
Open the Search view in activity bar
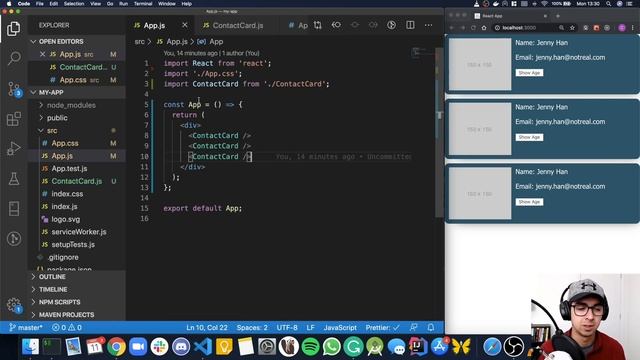pyautogui.click(x=14, y=58)
